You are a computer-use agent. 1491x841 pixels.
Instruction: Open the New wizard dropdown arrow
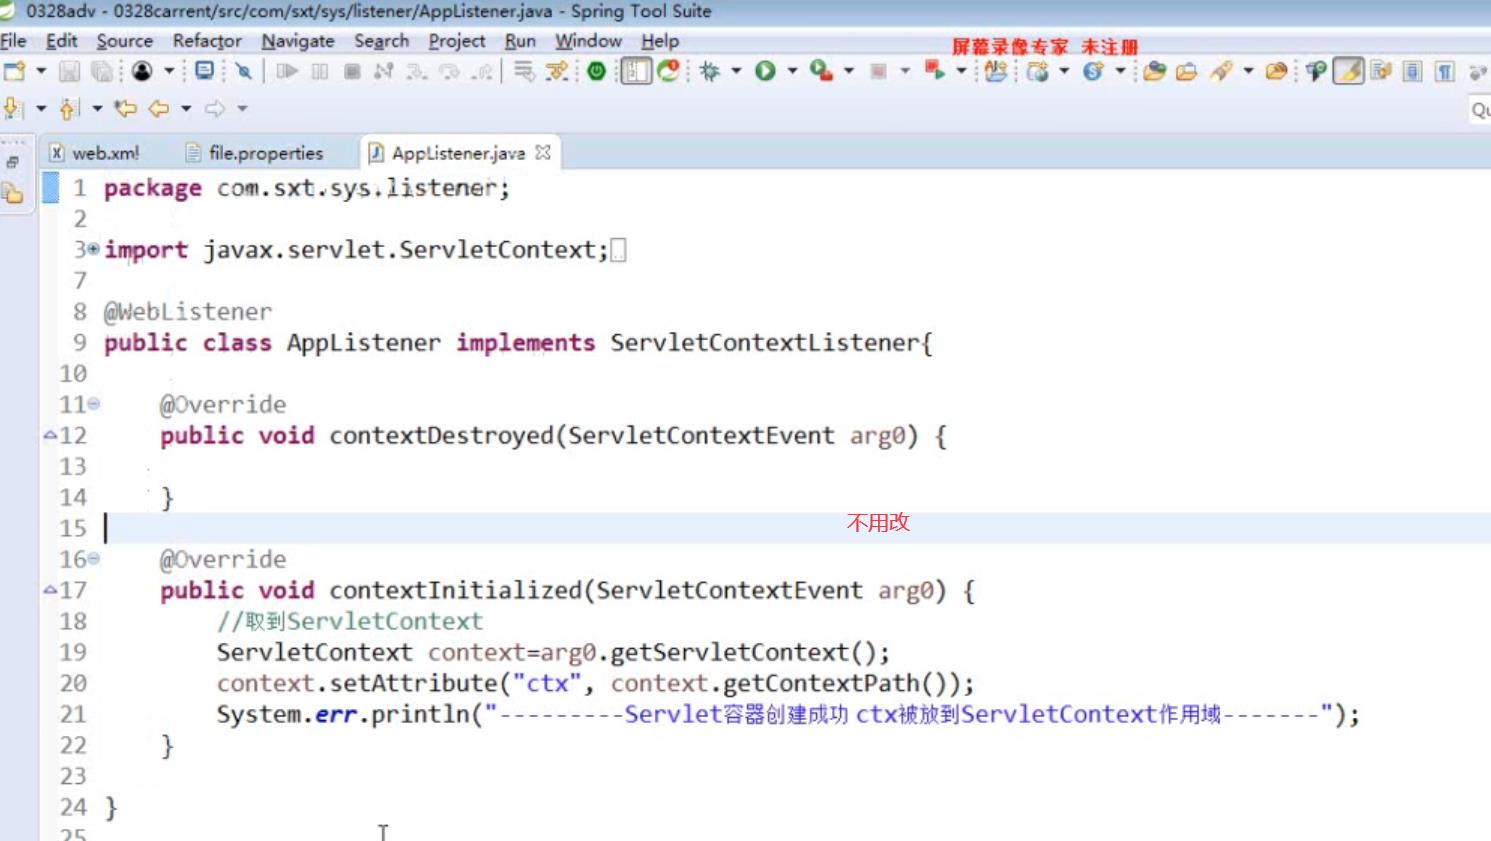41,71
